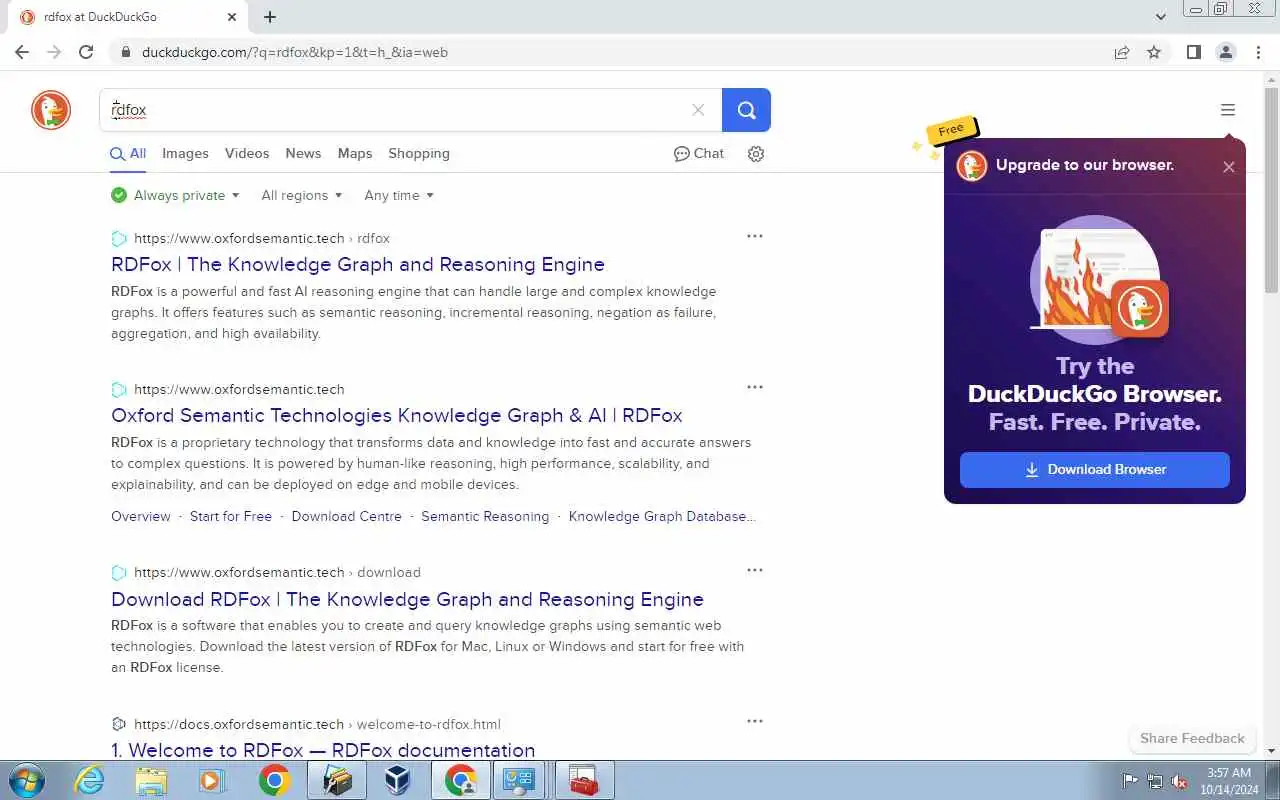This screenshot has width=1280, height=800.
Task: Open RDFox Knowledge Graph and Reasoning Engine link
Action: (358, 264)
